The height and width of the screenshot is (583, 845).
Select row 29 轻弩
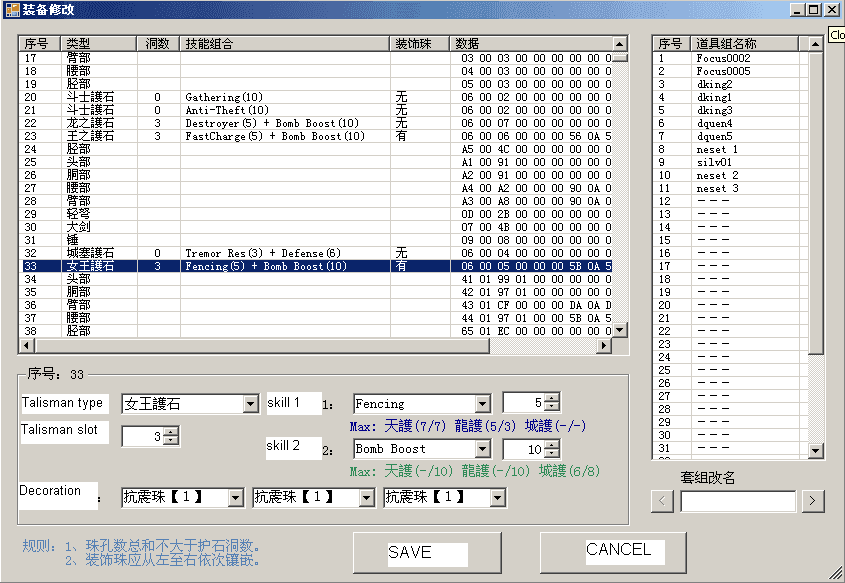tap(315, 214)
